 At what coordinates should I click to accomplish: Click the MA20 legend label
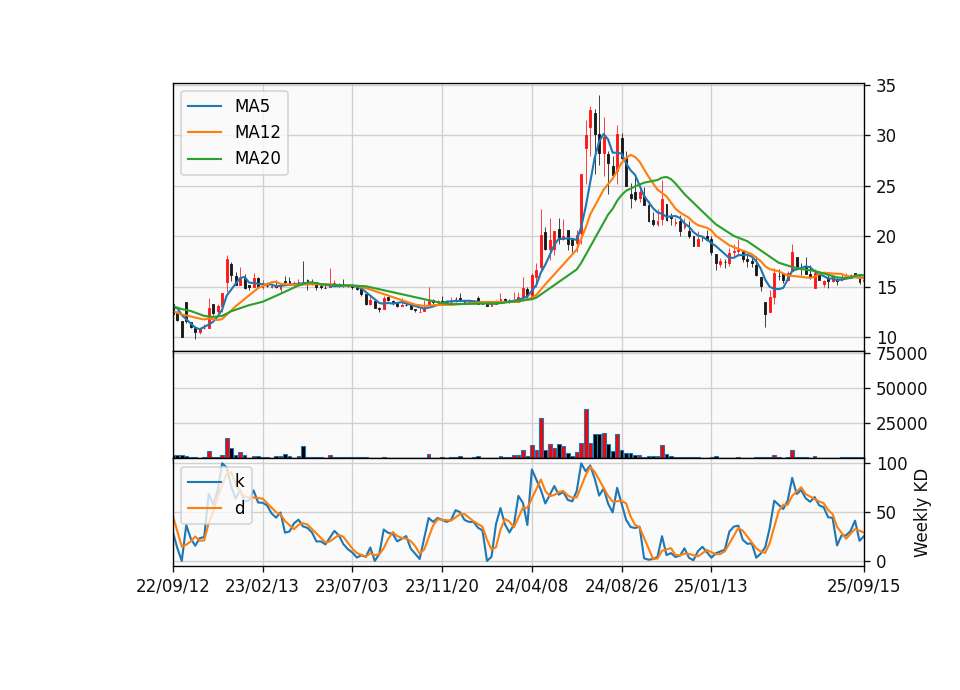[257, 158]
